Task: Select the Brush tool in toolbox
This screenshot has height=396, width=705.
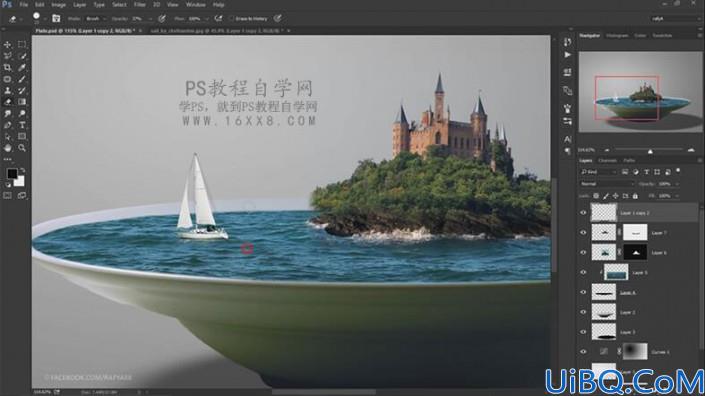Action: click(22, 79)
